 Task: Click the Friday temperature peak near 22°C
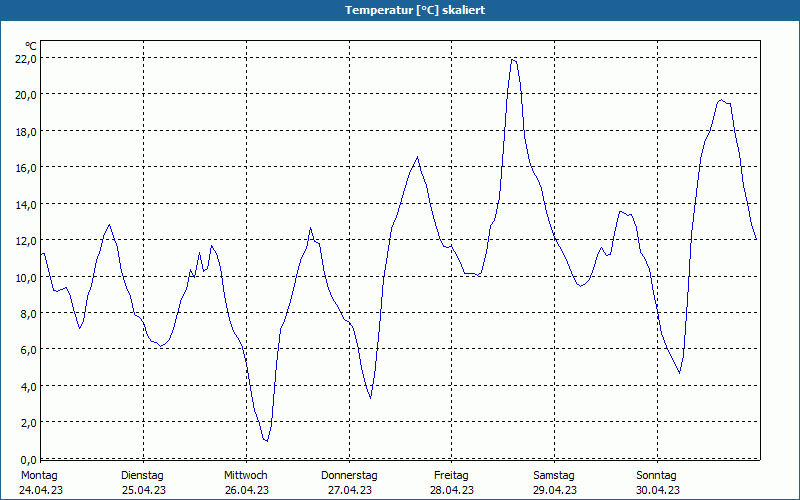(x=513, y=60)
